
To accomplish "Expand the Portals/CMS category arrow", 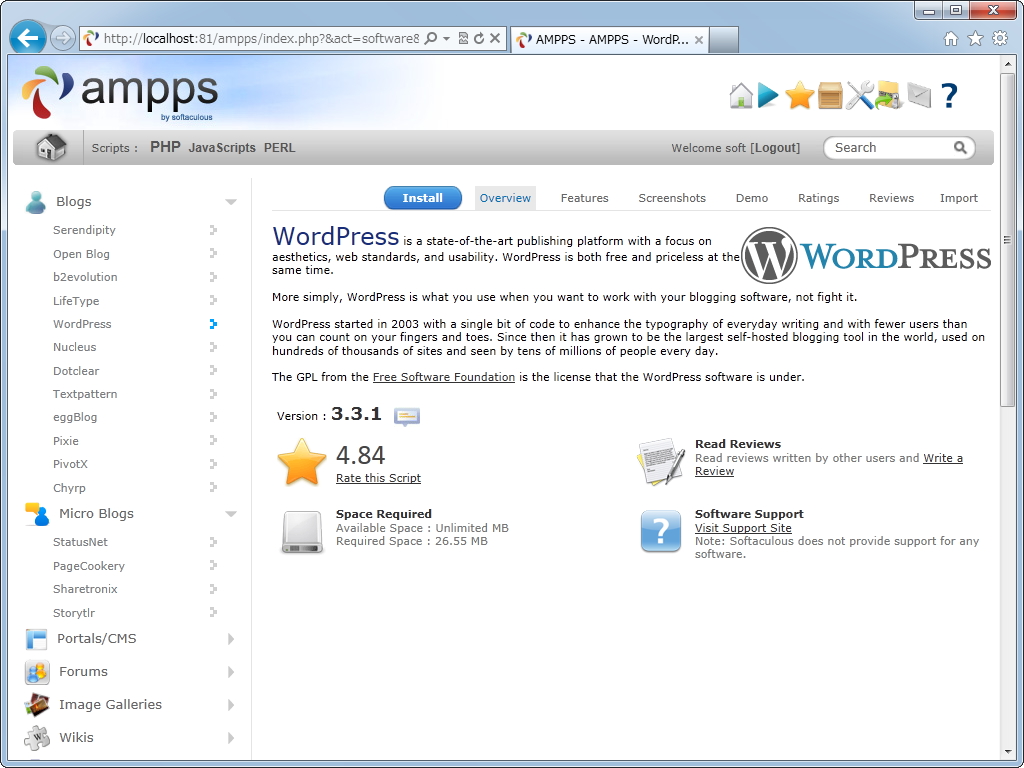I will (231, 639).
